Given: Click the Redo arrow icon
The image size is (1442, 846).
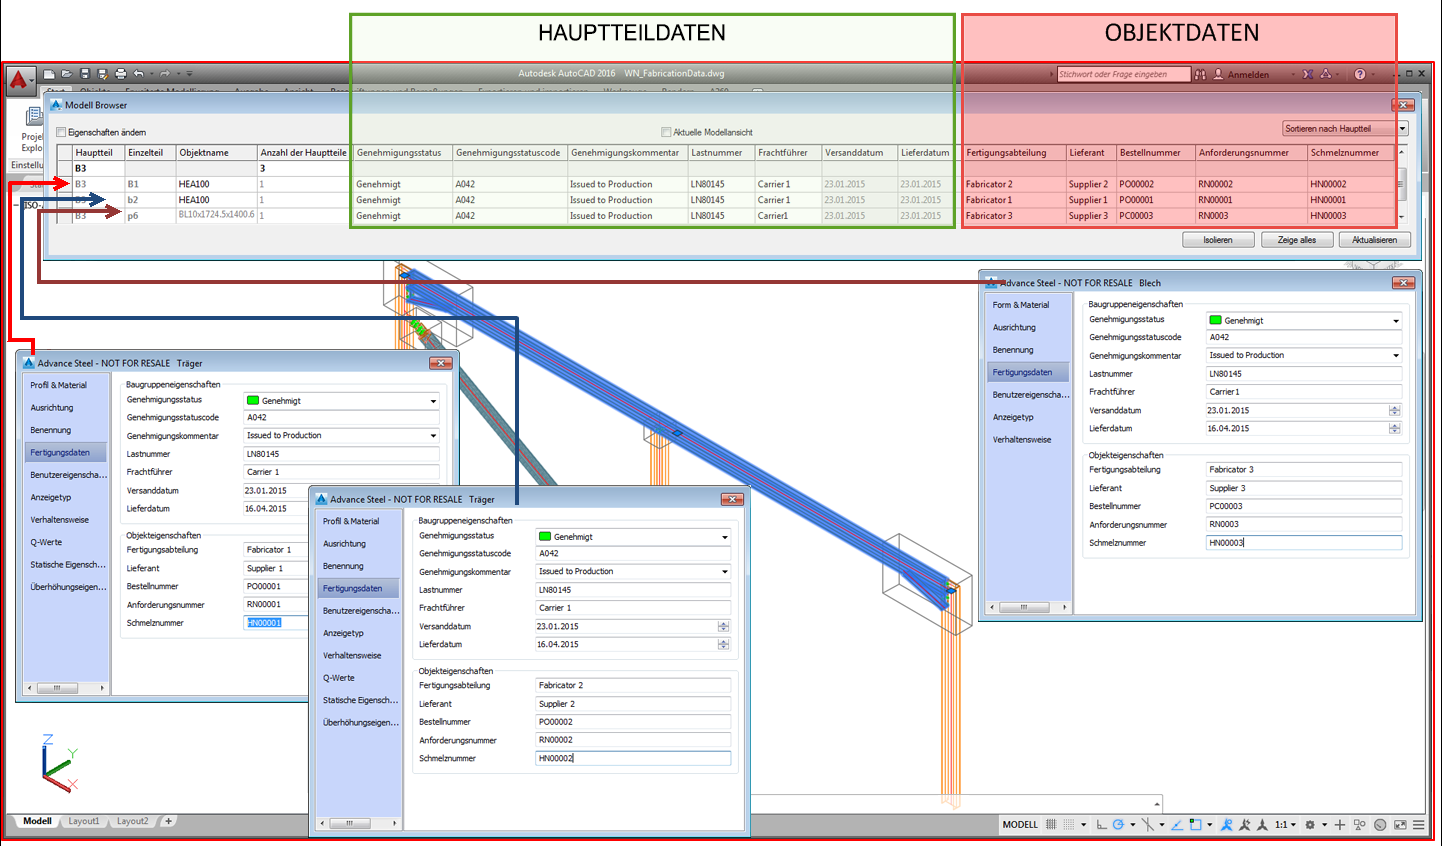Looking at the screenshot, I should point(165,74).
